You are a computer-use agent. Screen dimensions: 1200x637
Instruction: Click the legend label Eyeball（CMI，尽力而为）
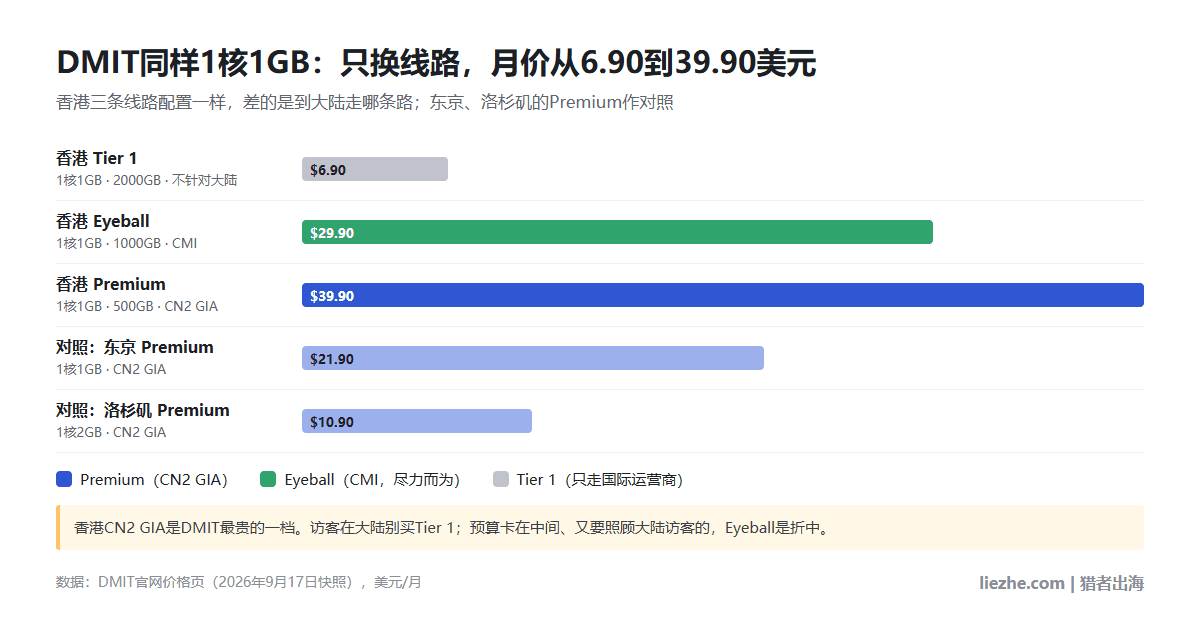(376, 480)
